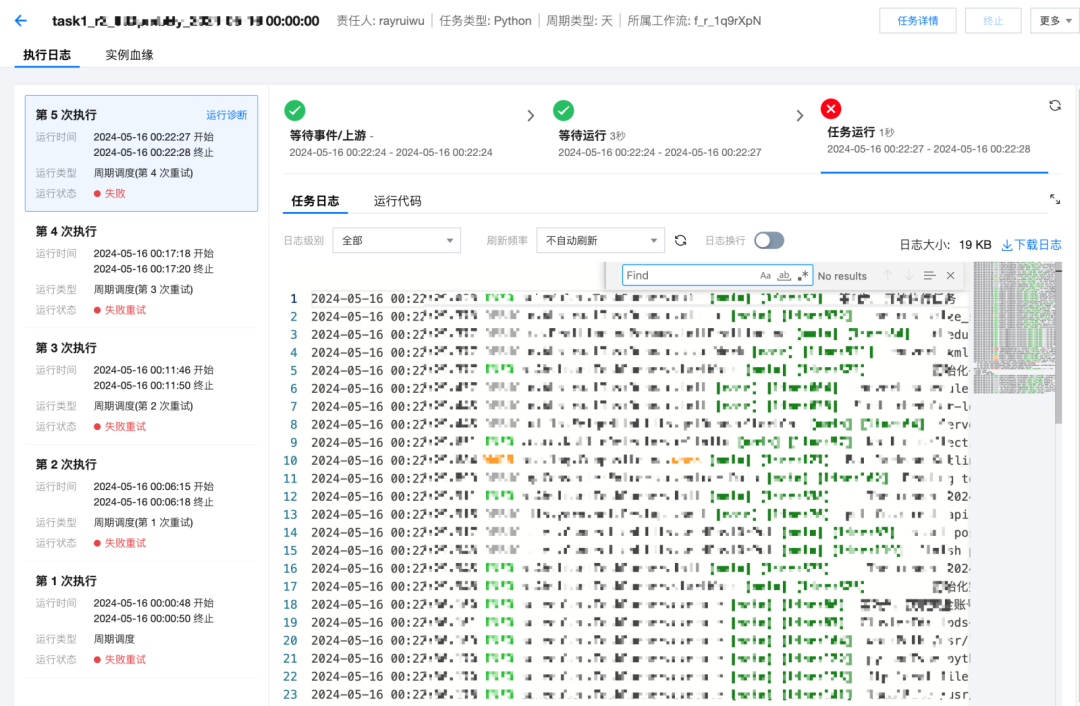Click in the Find input field
The height and width of the screenshot is (706, 1080).
(x=689, y=276)
